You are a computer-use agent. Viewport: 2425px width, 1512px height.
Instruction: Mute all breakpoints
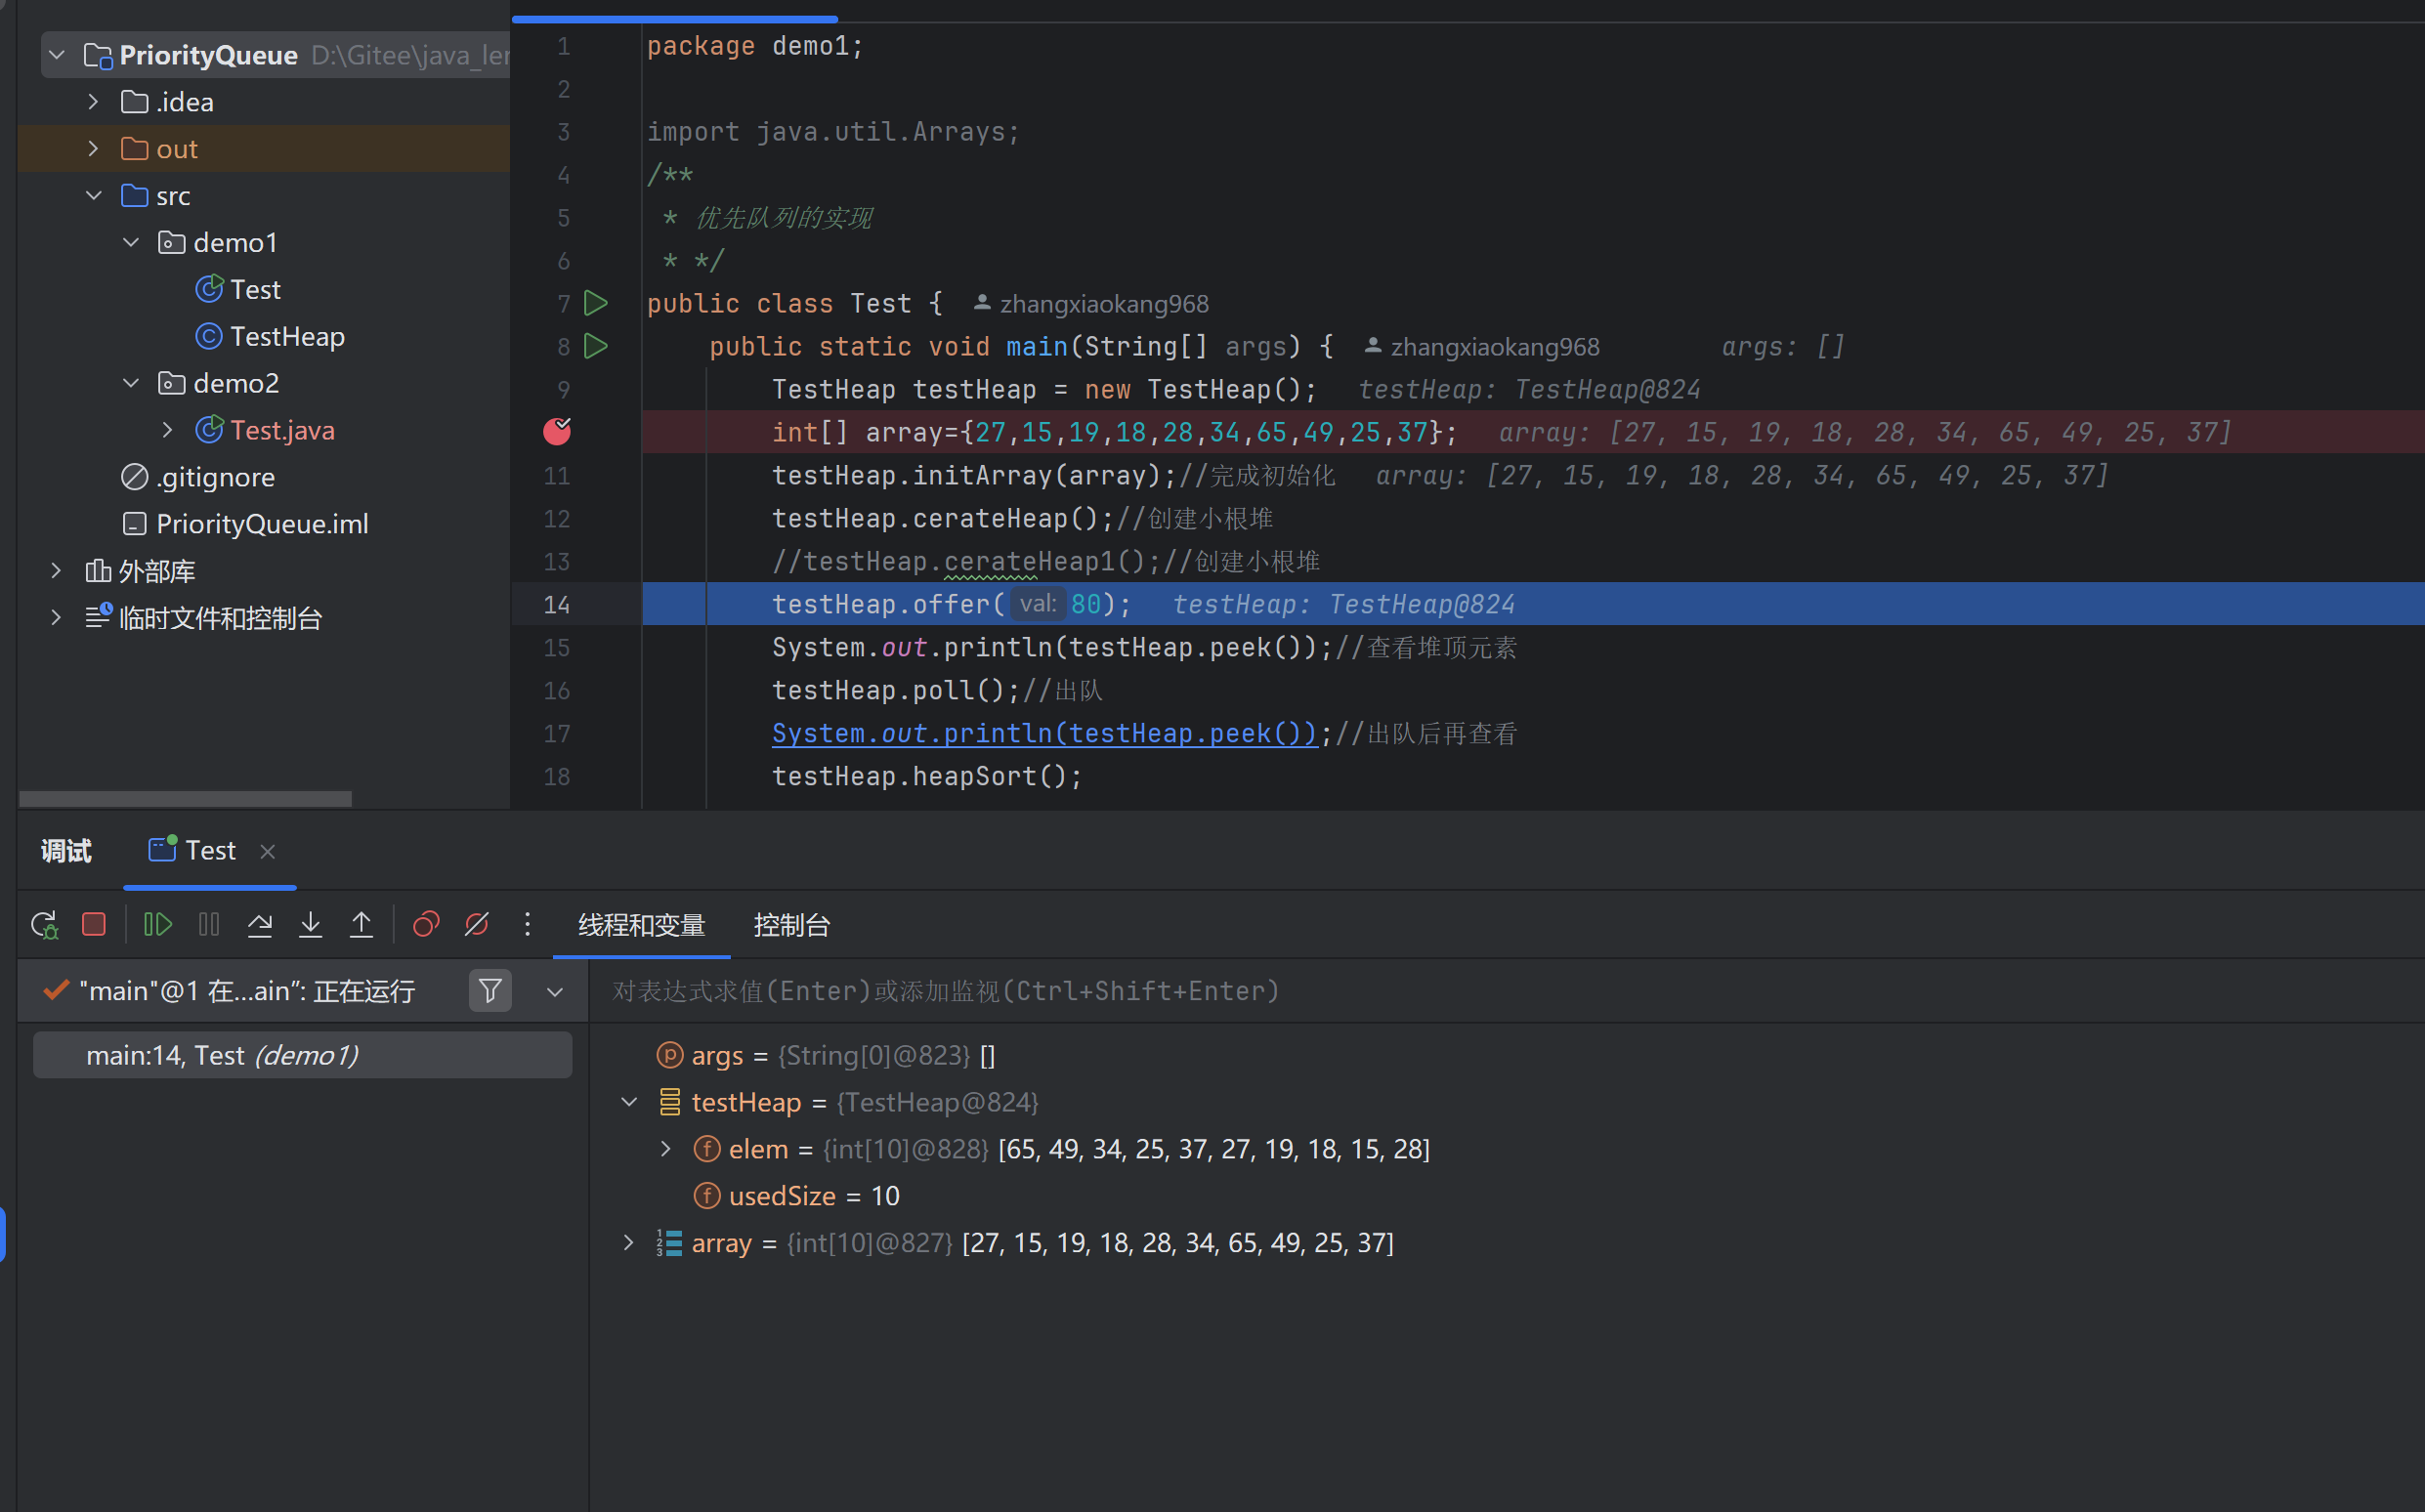point(476,924)
